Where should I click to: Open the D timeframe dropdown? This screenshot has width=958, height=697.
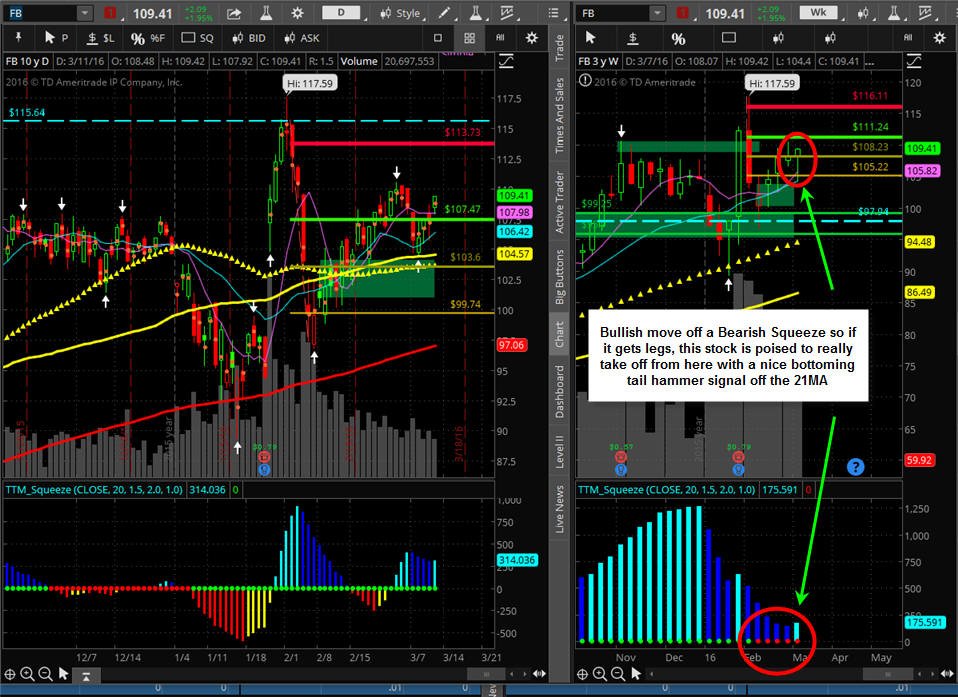click(x=341, y=13)
